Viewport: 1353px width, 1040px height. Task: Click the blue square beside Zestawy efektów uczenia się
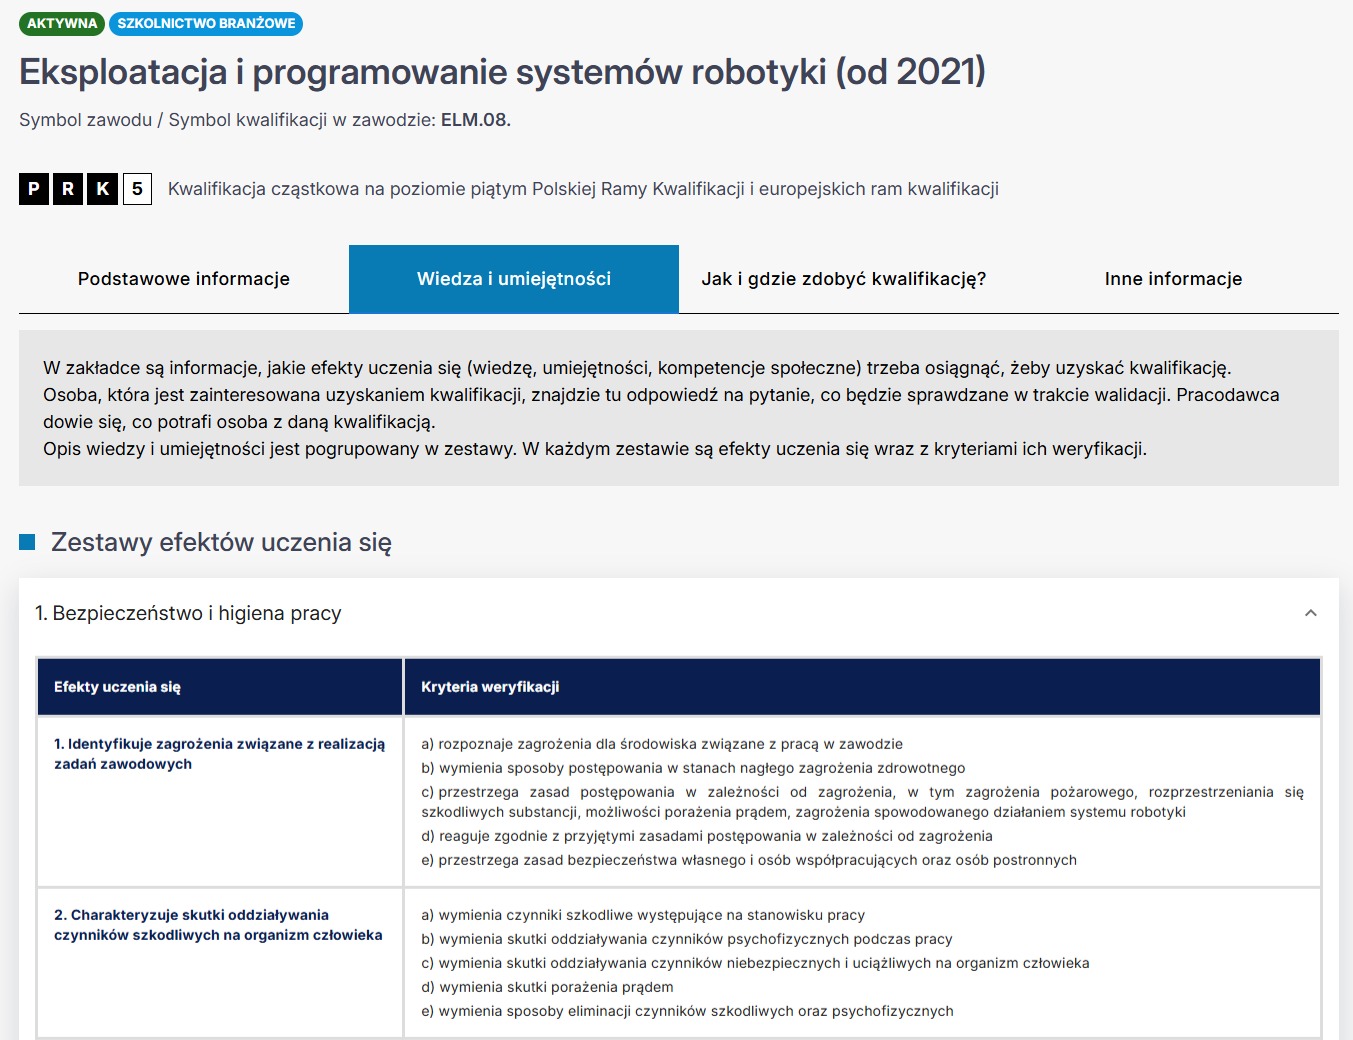pyautogui.click(x=27, y=542)
